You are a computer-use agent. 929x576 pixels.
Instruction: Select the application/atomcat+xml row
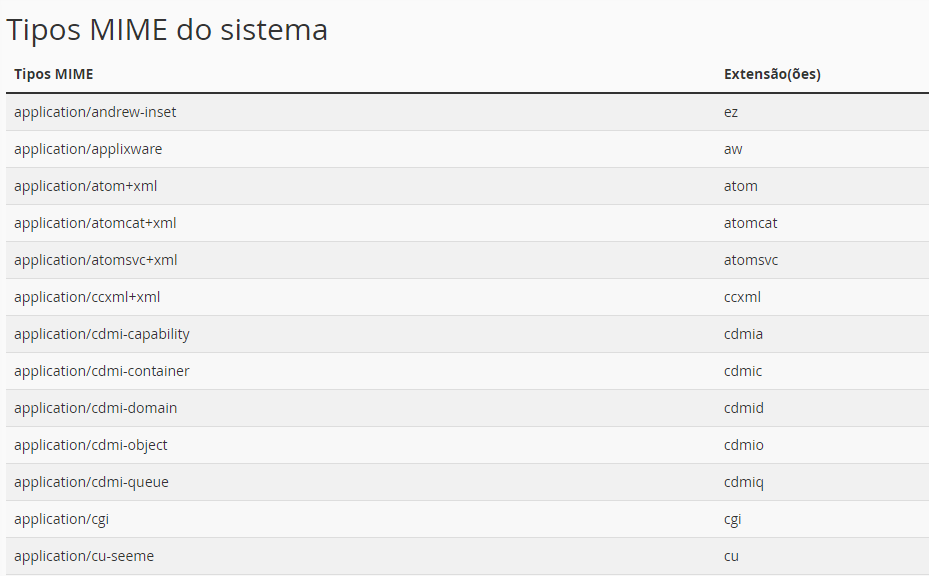tap(467, 223)
